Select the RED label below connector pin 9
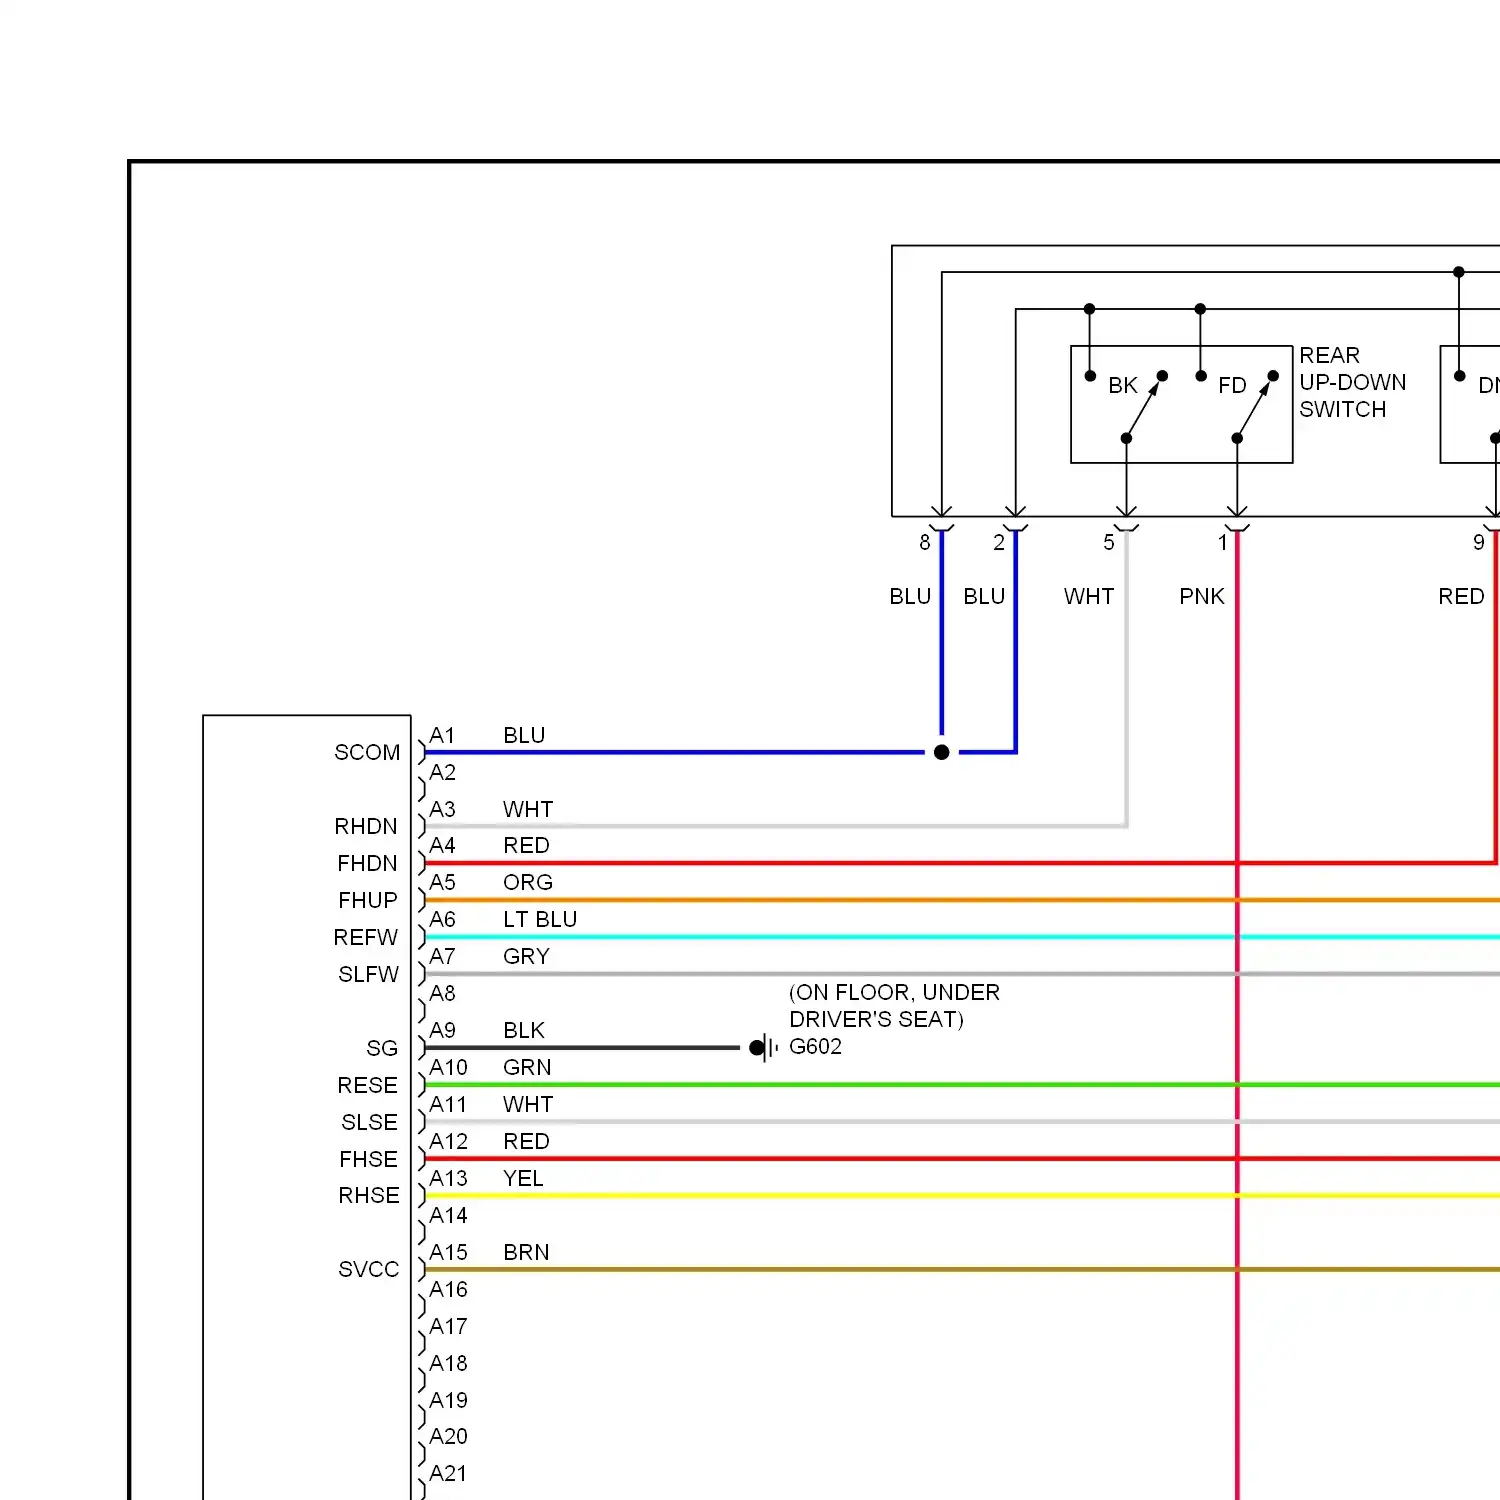 [1461, 596]
